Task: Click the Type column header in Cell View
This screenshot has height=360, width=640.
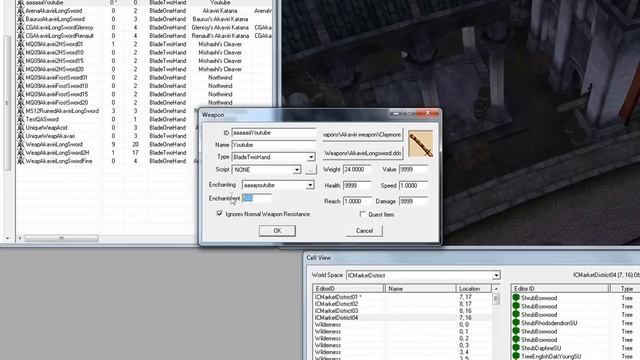Action: 626,289
